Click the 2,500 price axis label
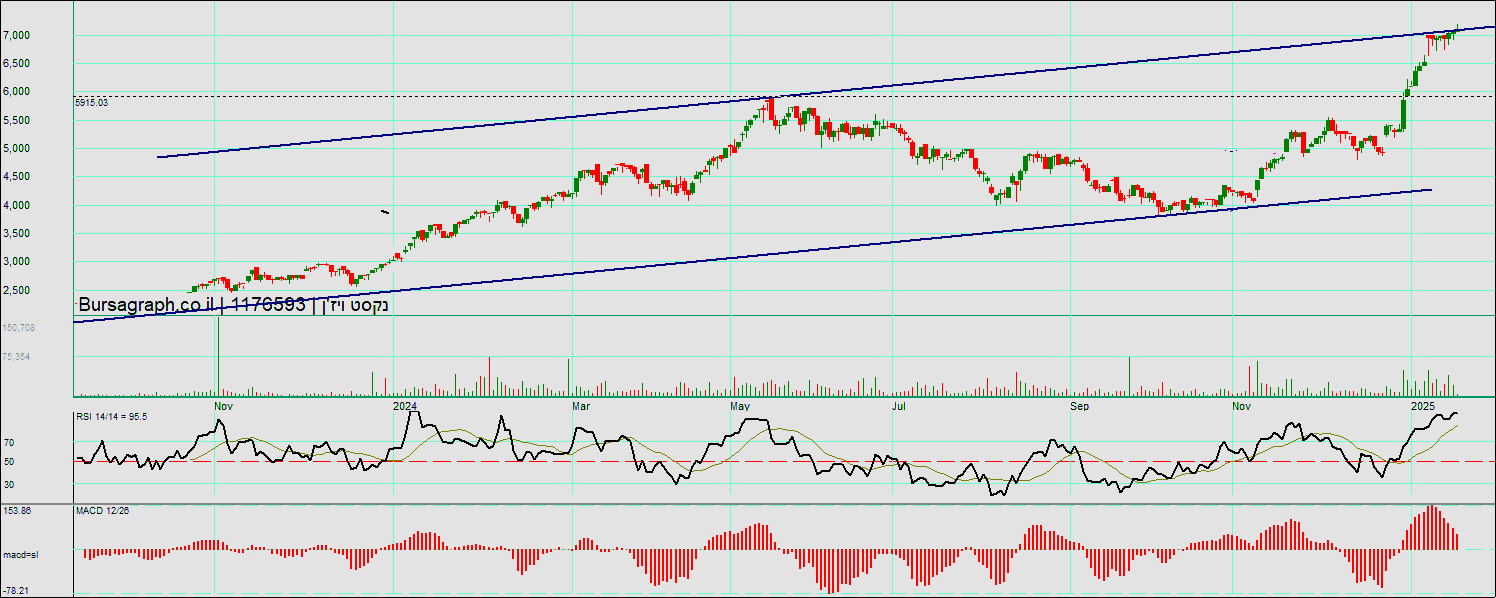The height and width of the screenshot is (598, 1496). coord(17,290)
